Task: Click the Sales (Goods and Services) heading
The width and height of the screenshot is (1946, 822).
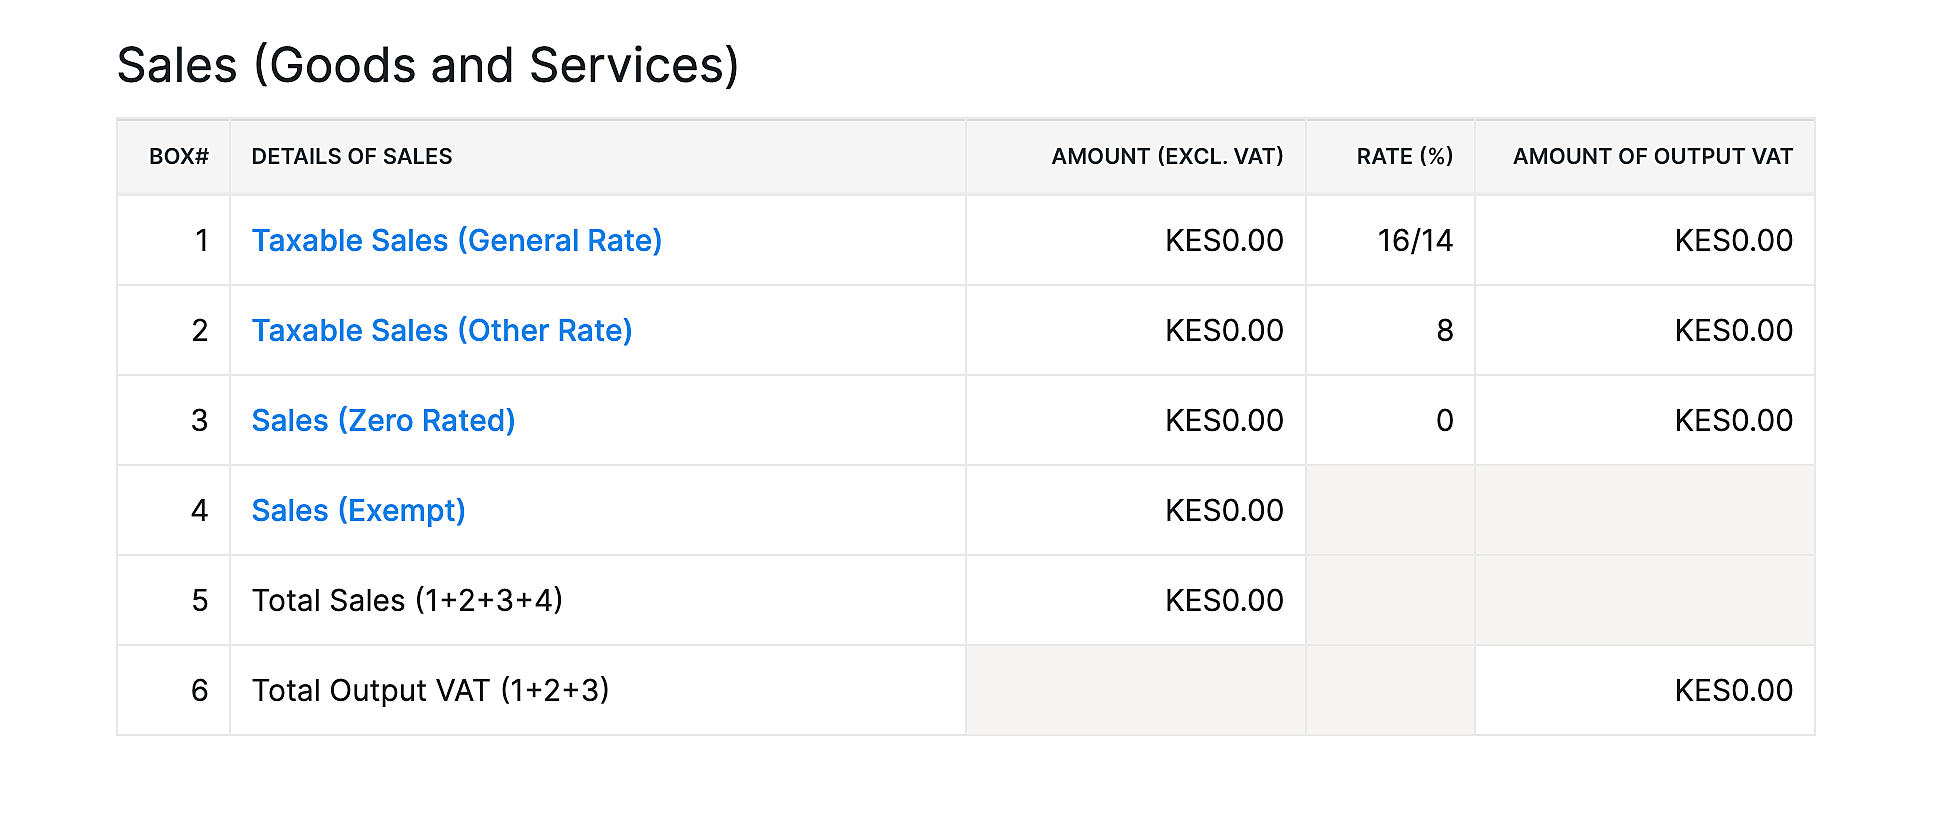Action: click(x=428, y=64)
